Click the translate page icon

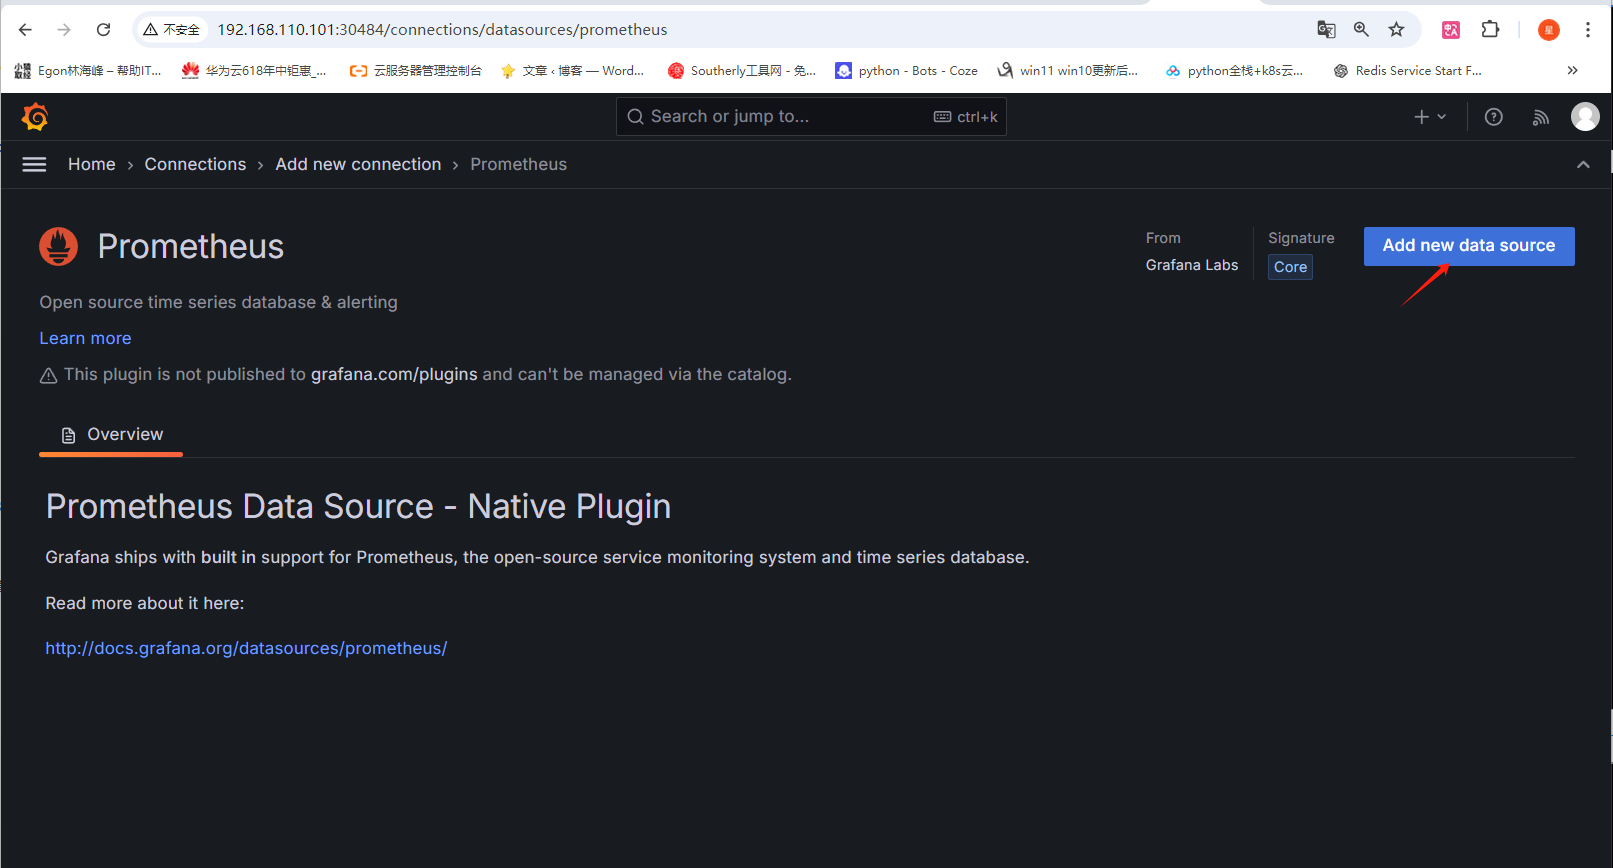[1326, 30]
